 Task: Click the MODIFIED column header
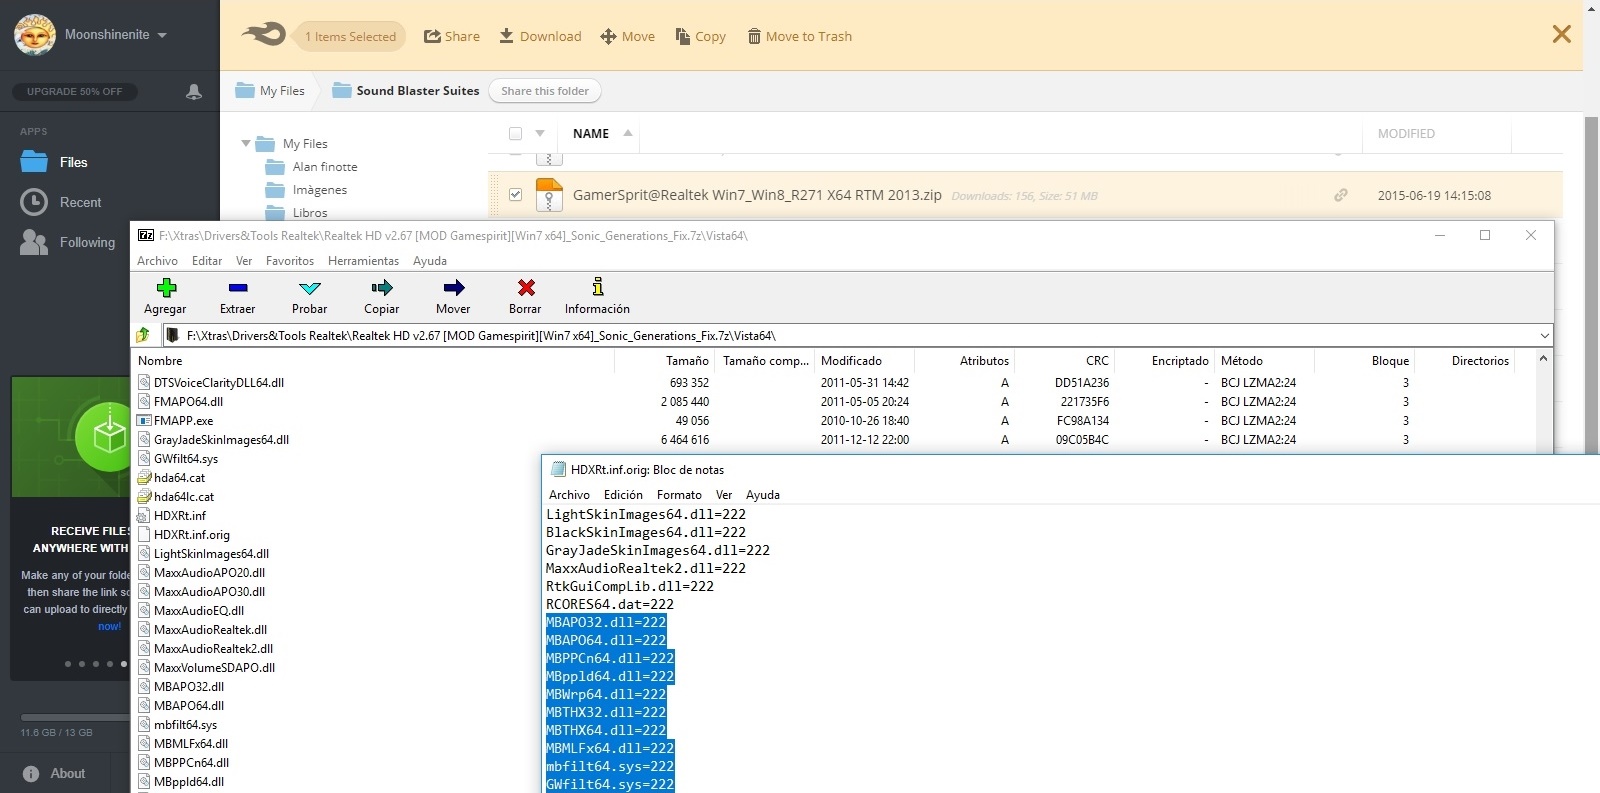[x=1406, y=134]
